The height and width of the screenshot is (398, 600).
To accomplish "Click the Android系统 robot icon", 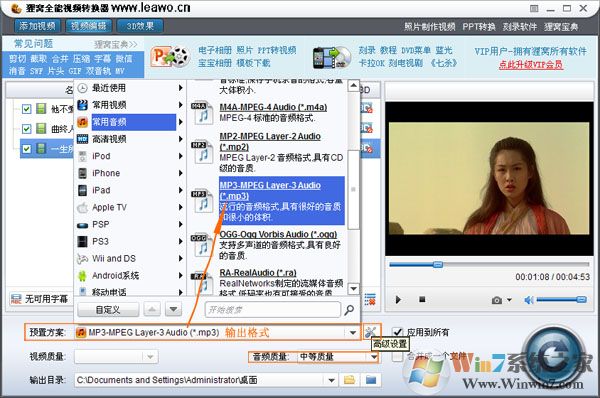I will point(82,276).
